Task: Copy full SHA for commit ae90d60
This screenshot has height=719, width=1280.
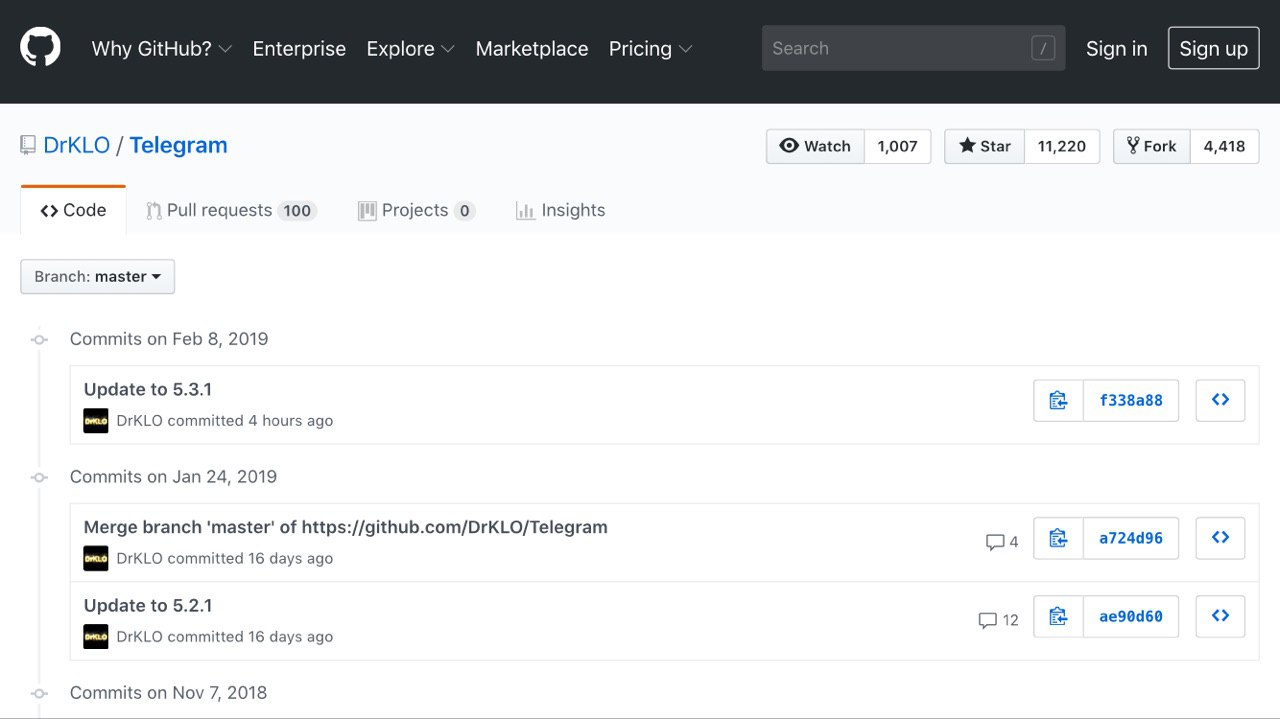Action: click(x=1058, y=616)
